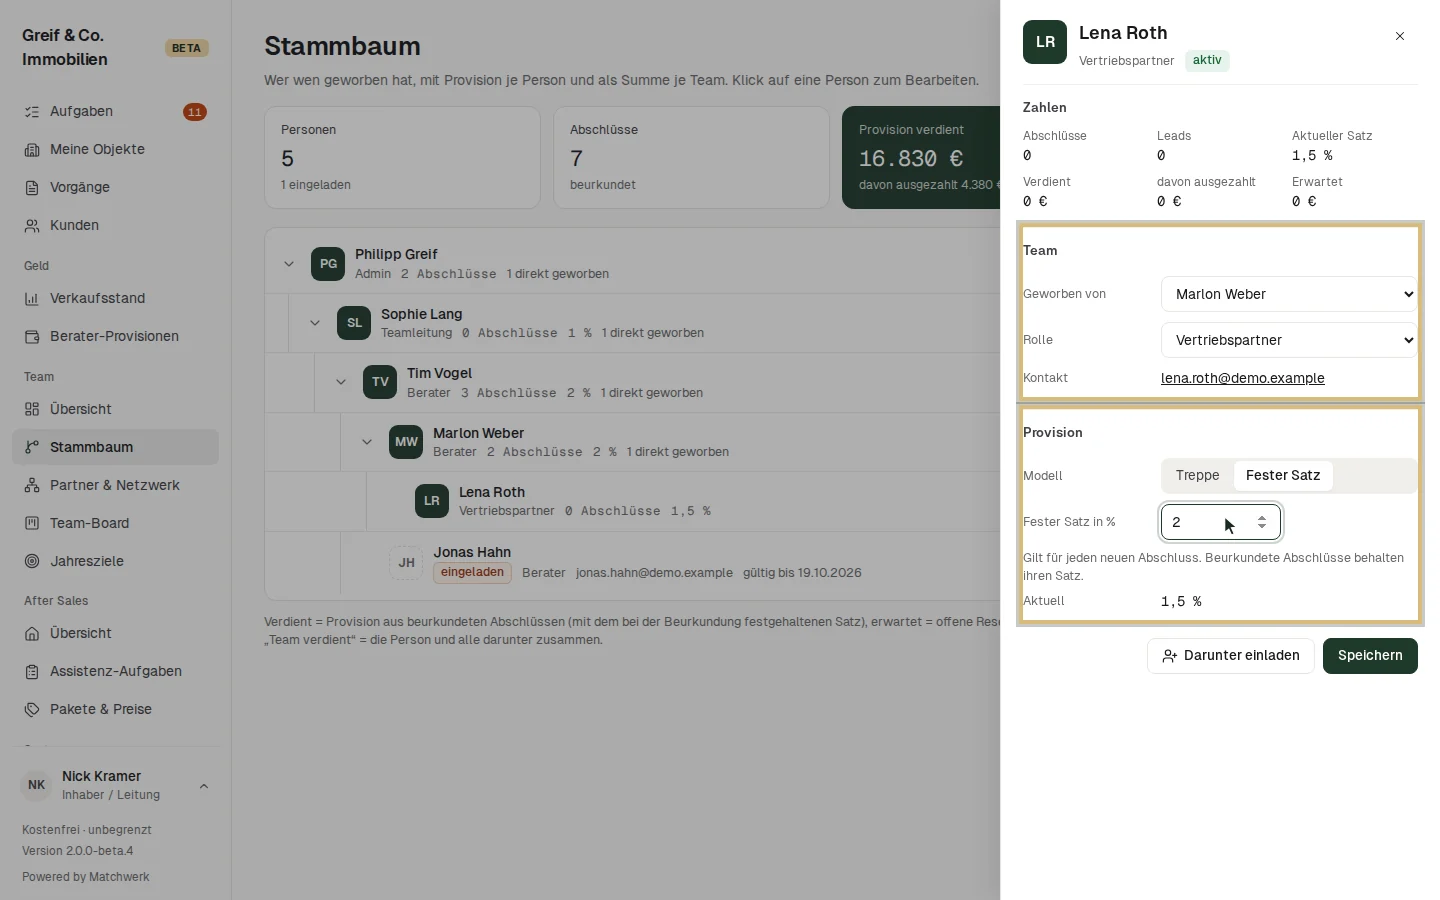
Task: Click the Pakete & Preise tag icon
Action: pos(32,709)
